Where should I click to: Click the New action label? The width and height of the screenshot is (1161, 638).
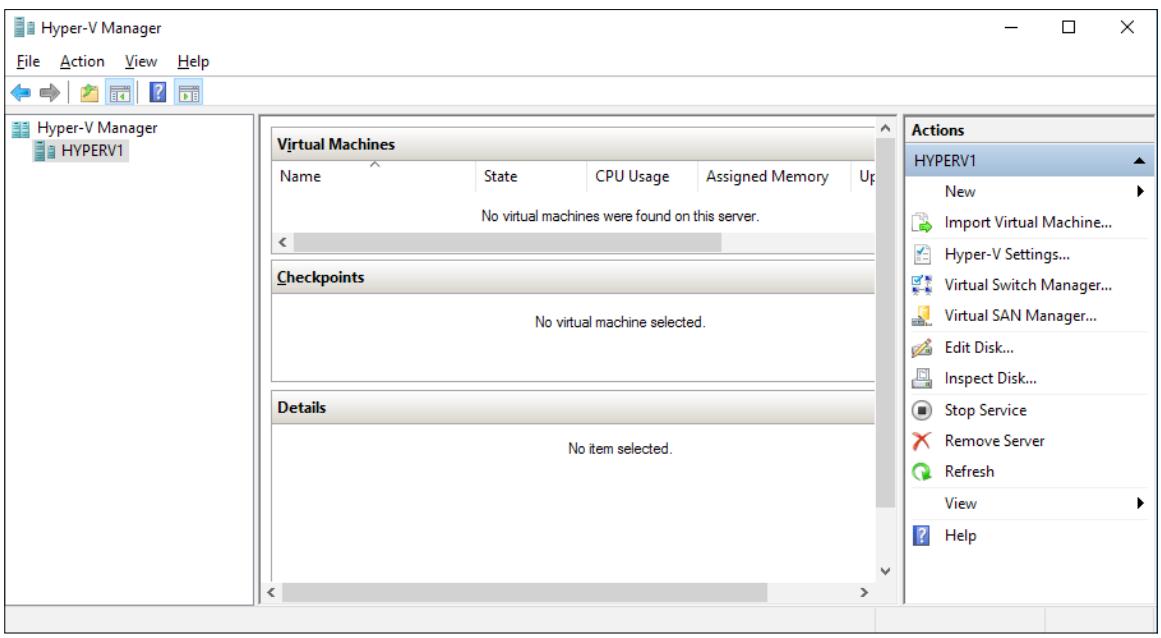(960, 192)
